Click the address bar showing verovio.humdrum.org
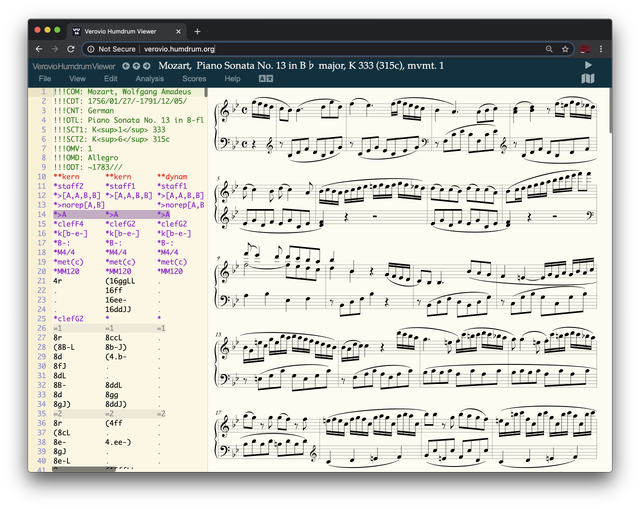Screen dimensions: 640x509 pyautogui.click(x=180, y=48)
